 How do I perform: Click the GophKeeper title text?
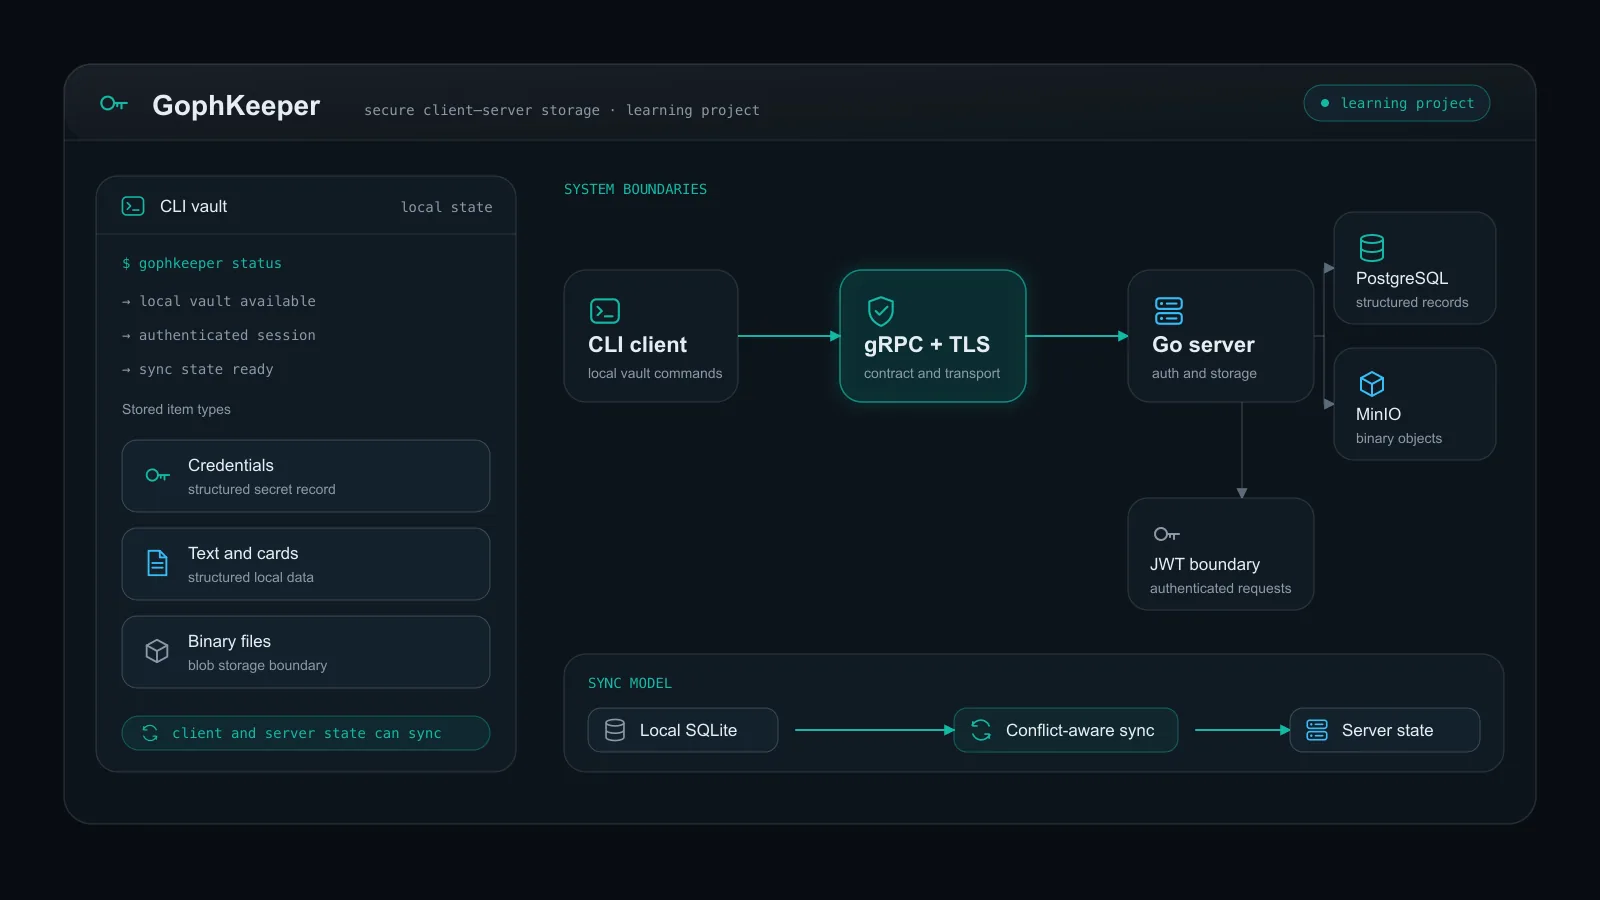point(236,105)
